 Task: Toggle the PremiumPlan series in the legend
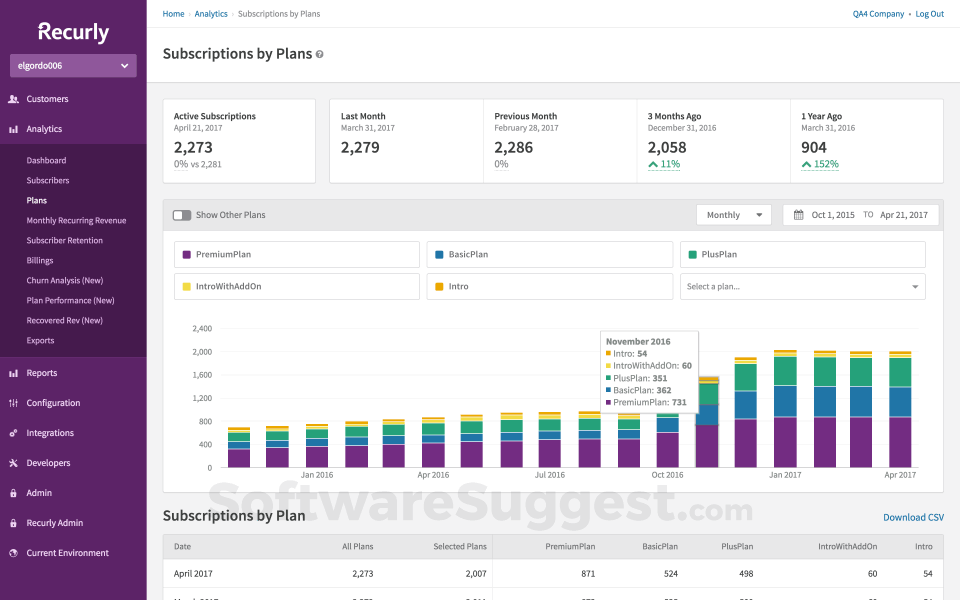click(296, 254)
